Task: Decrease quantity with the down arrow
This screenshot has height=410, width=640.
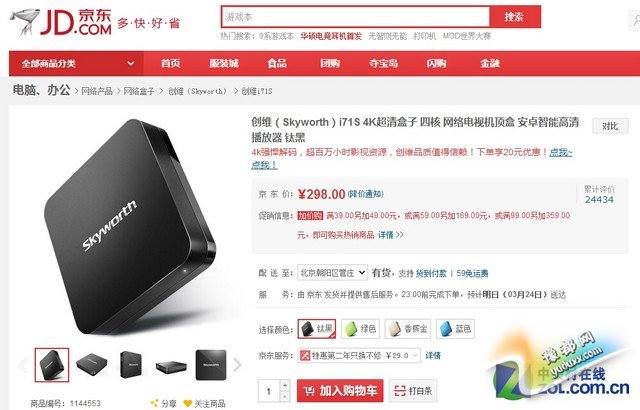Action: pyautogui.click(x=285, y=396)
